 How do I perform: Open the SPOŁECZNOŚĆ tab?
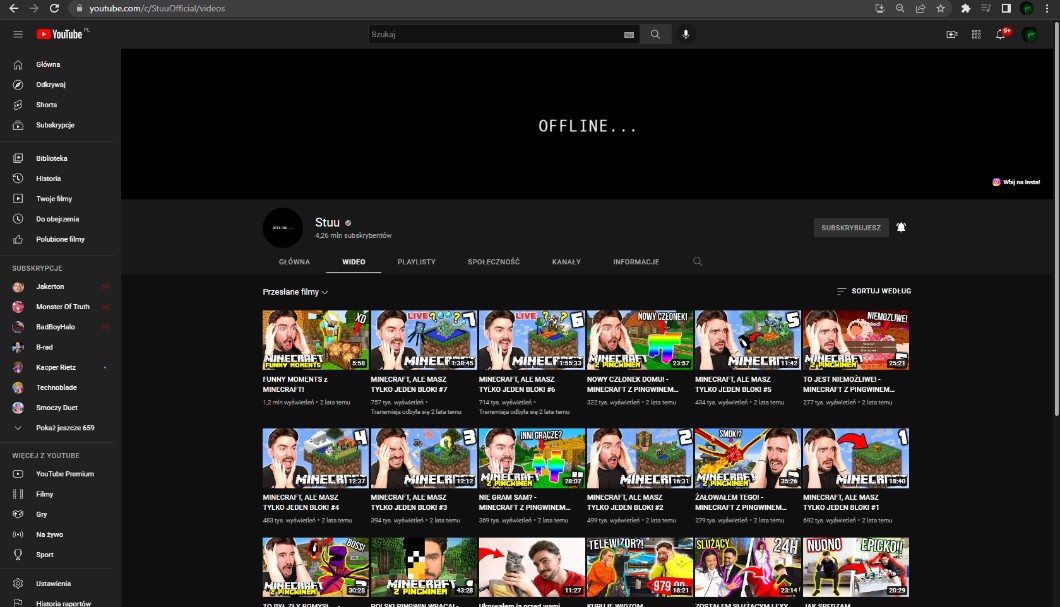tap(493, 262)
